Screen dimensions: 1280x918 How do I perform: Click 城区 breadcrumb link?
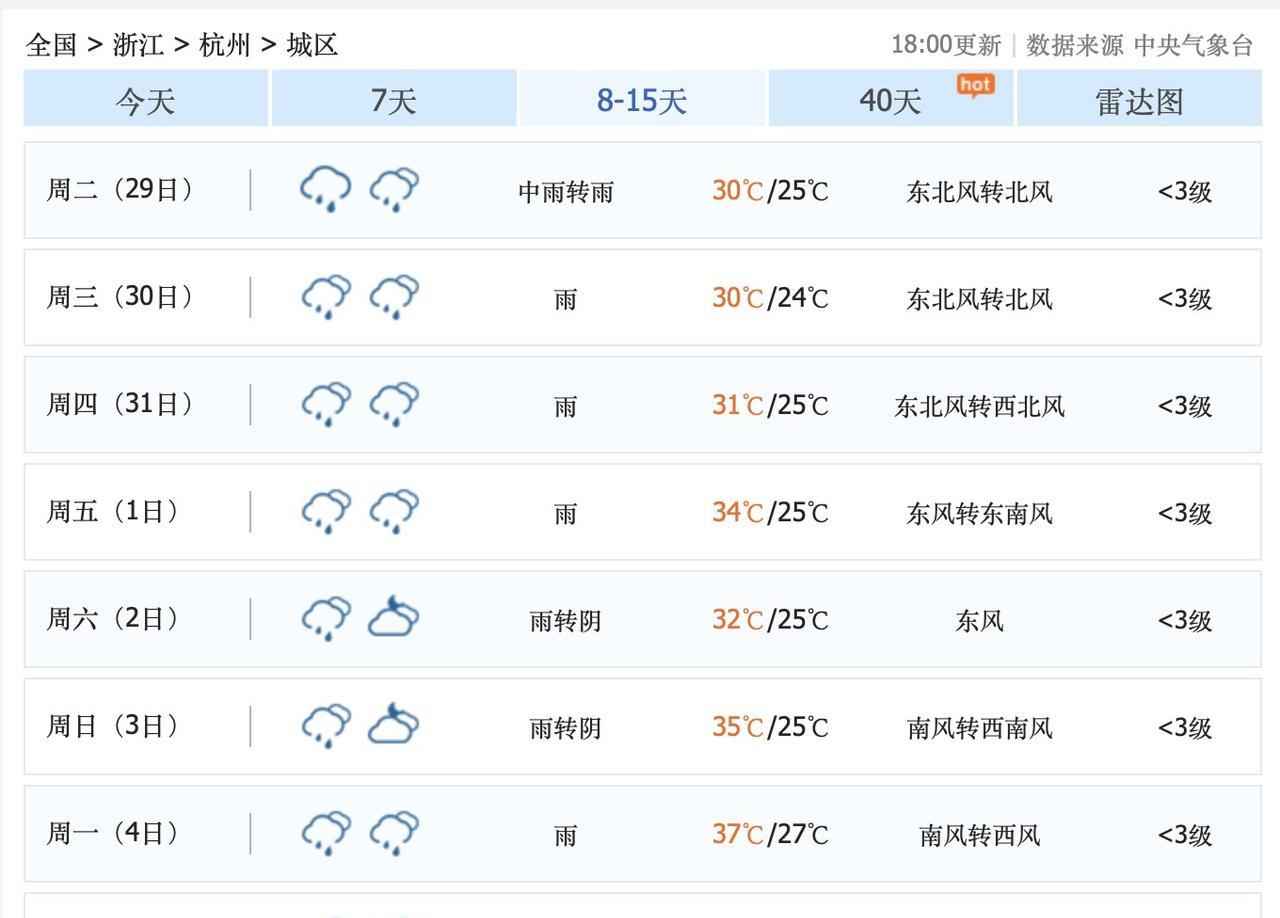[312, 45]
